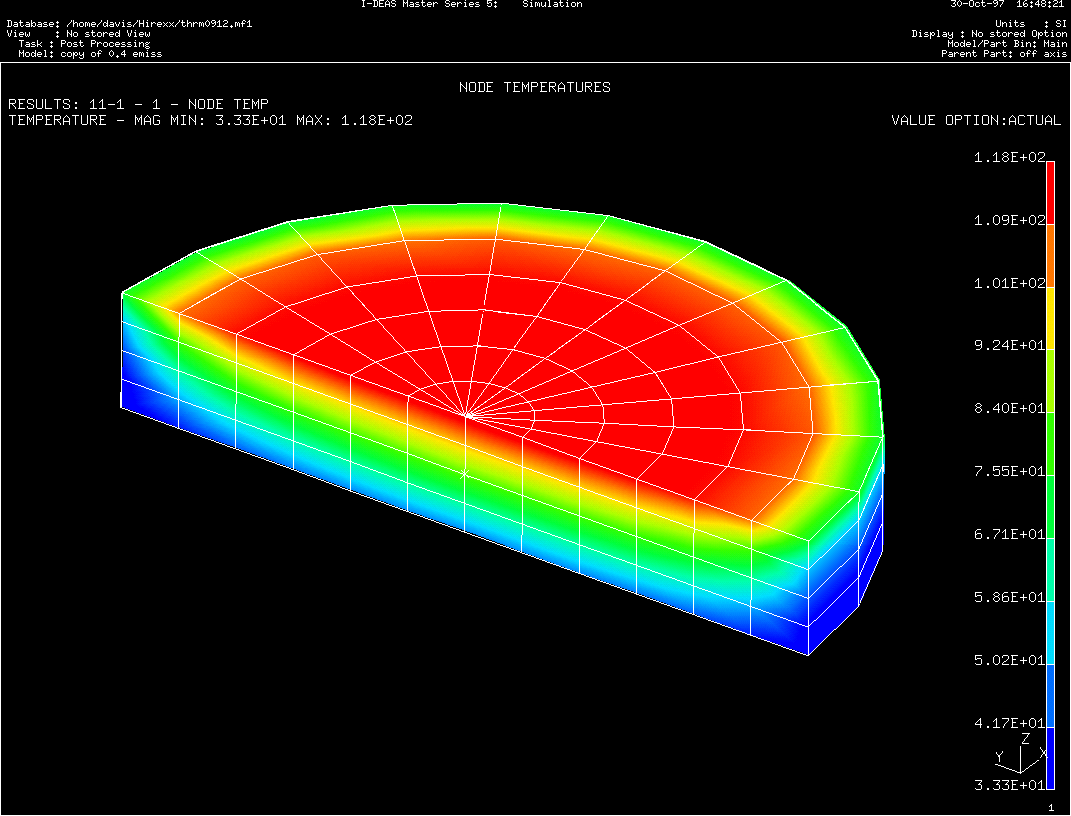The image size is (1071, 816).
Task: Click the TEMPERATURE MAG MIN/MAX text line
Action: pyautogui.click(x=210, y=120)
